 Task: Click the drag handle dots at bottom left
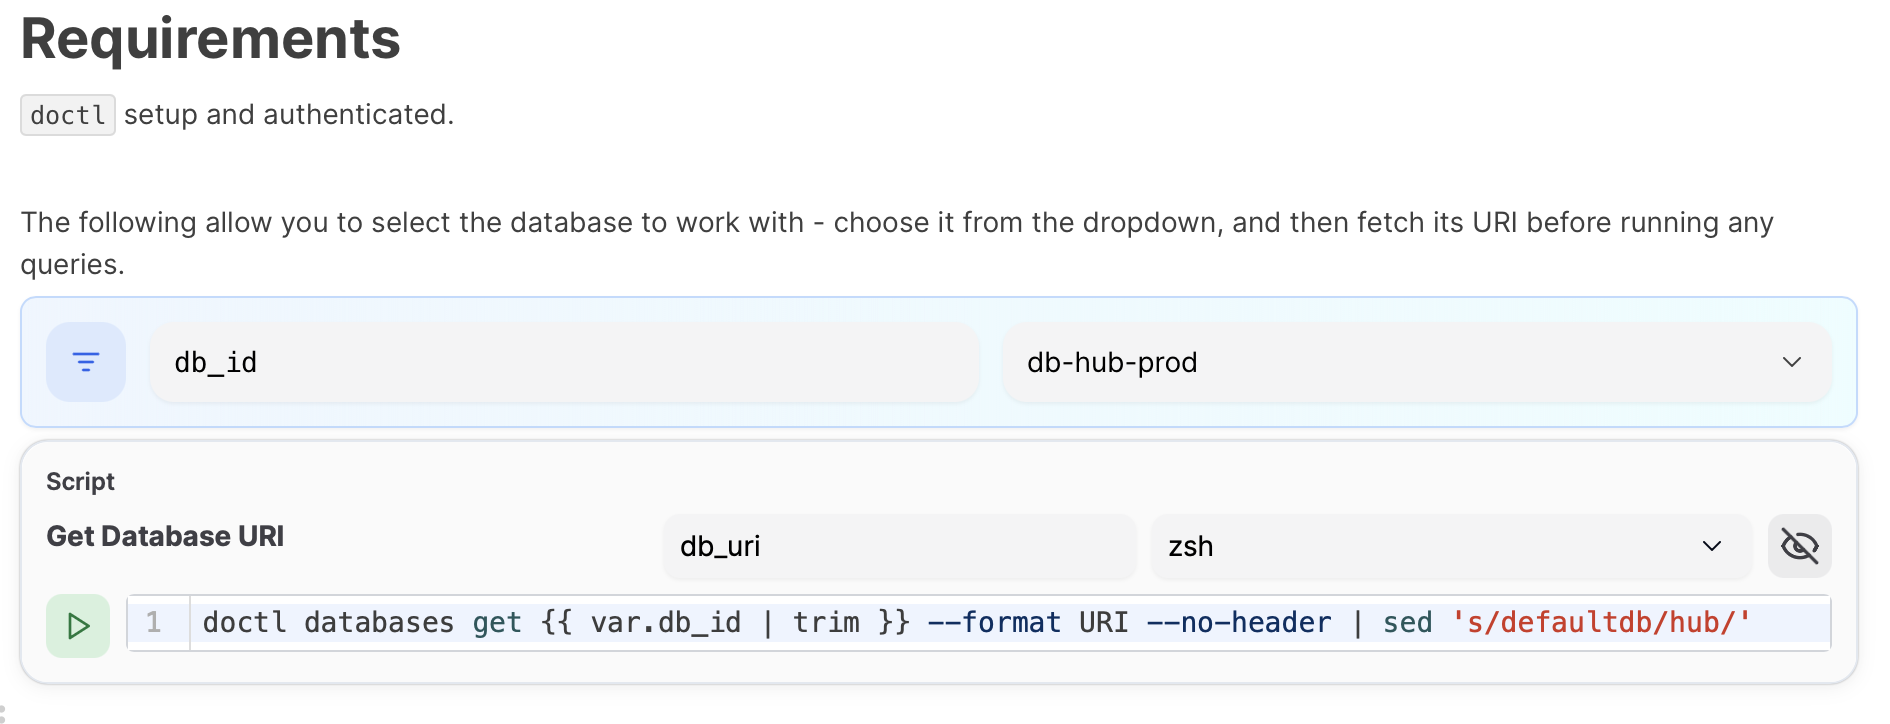(3, 714)
